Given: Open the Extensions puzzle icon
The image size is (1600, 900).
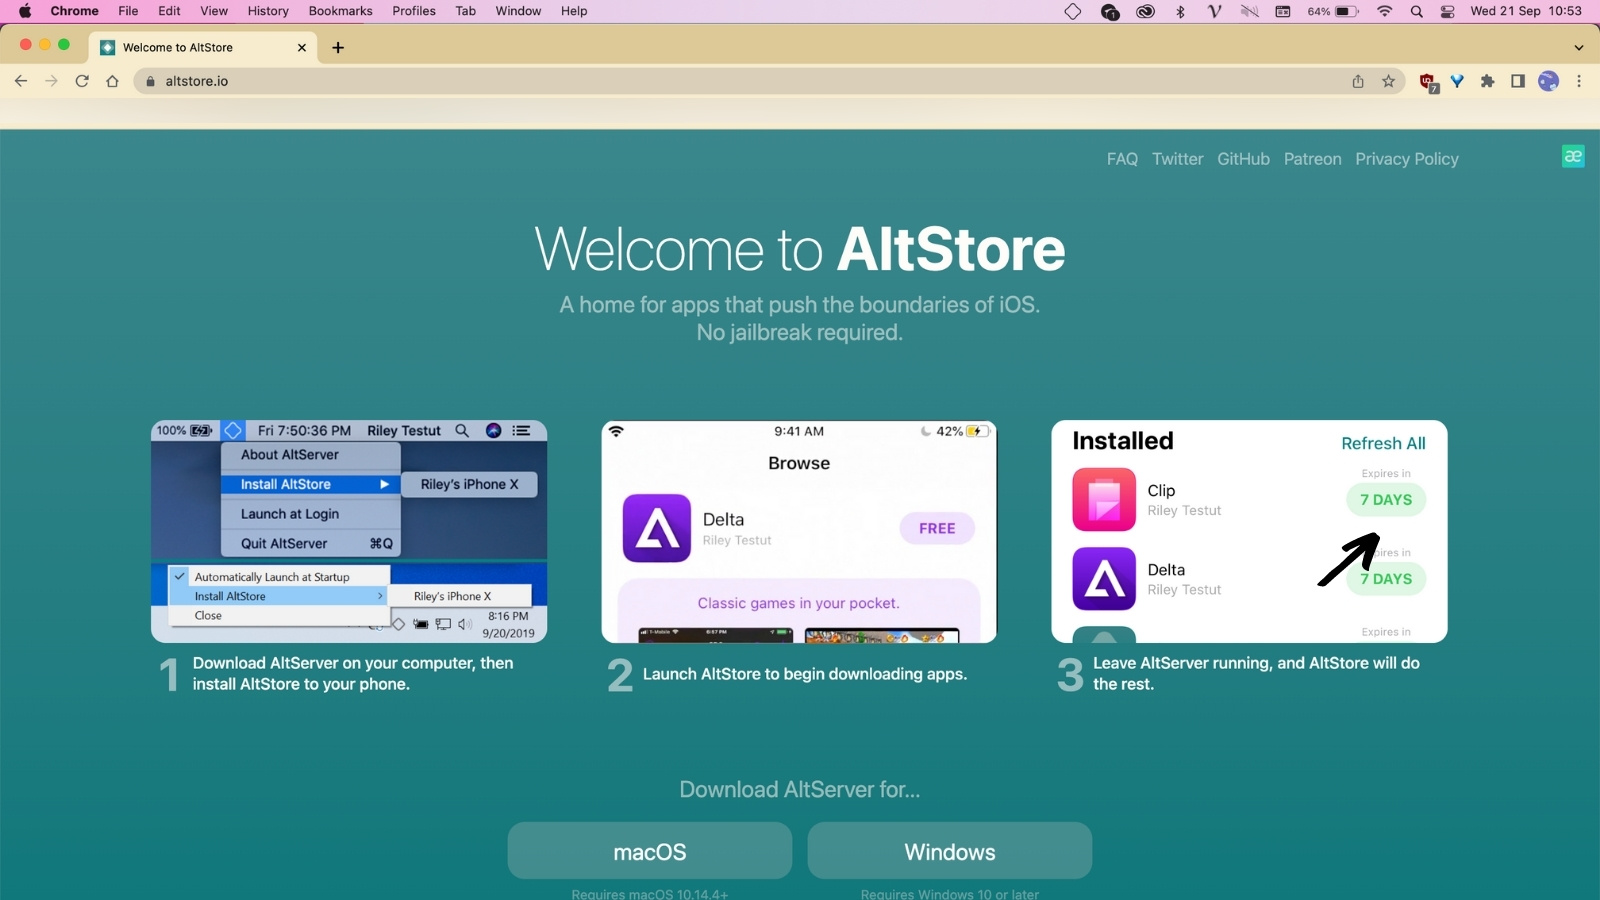Looking at the screenshot, I should 1487,81.
